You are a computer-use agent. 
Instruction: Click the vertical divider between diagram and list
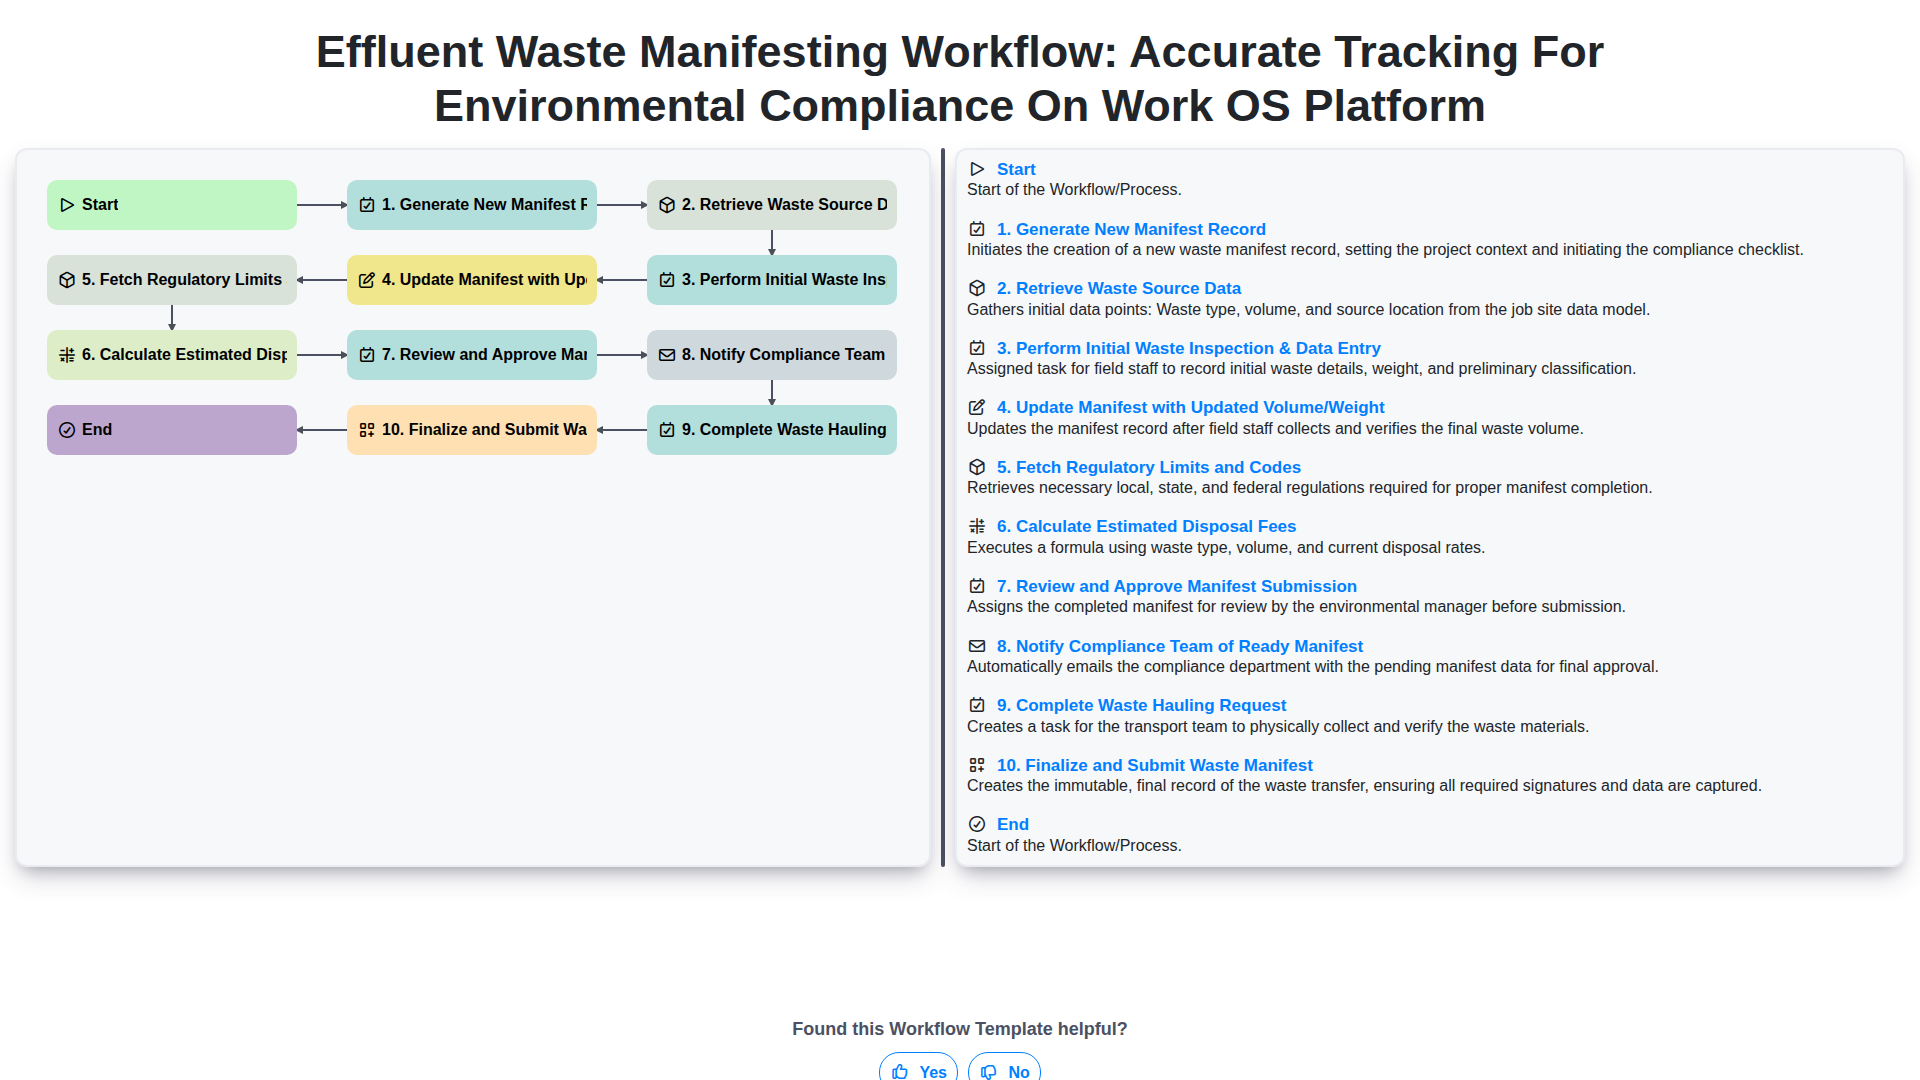point(943,508)
